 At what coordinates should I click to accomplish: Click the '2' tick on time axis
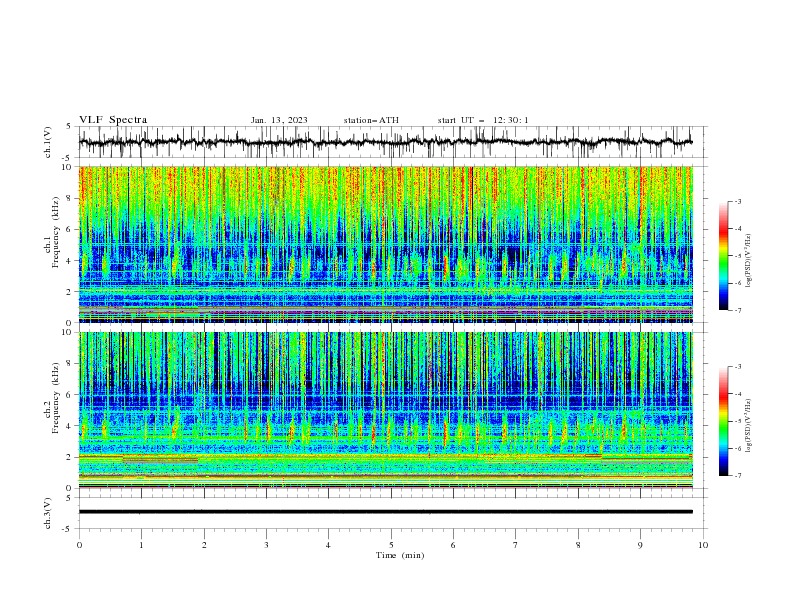pos(204,545)
